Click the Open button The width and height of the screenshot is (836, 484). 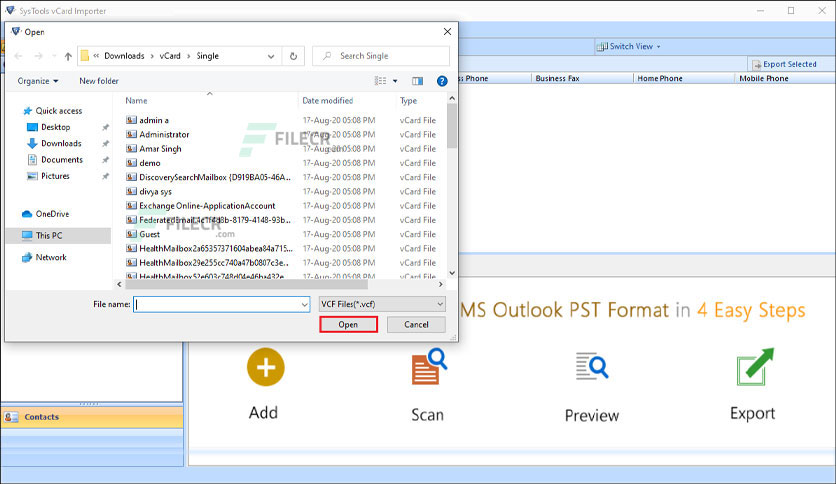(349, 325)
